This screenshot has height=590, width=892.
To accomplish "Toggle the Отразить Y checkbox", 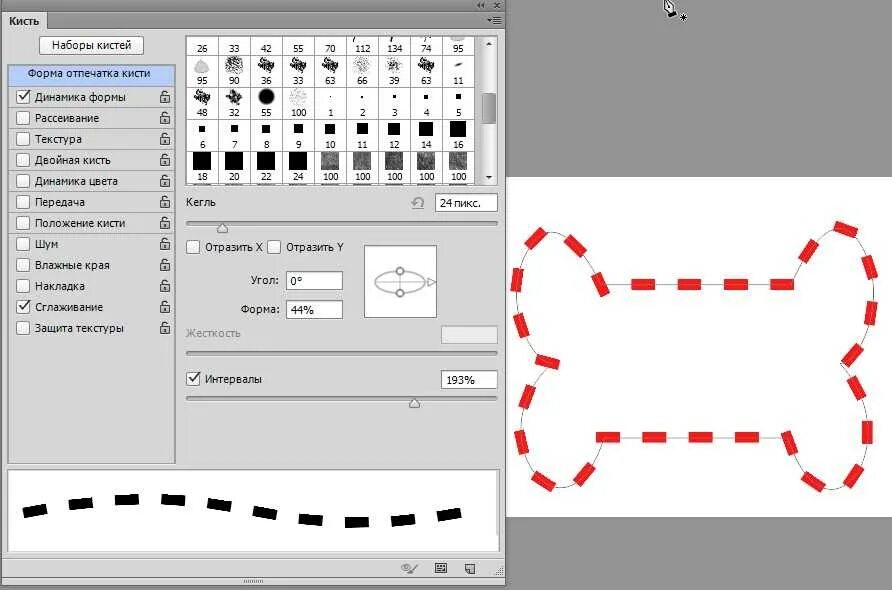I will [274, 247].
